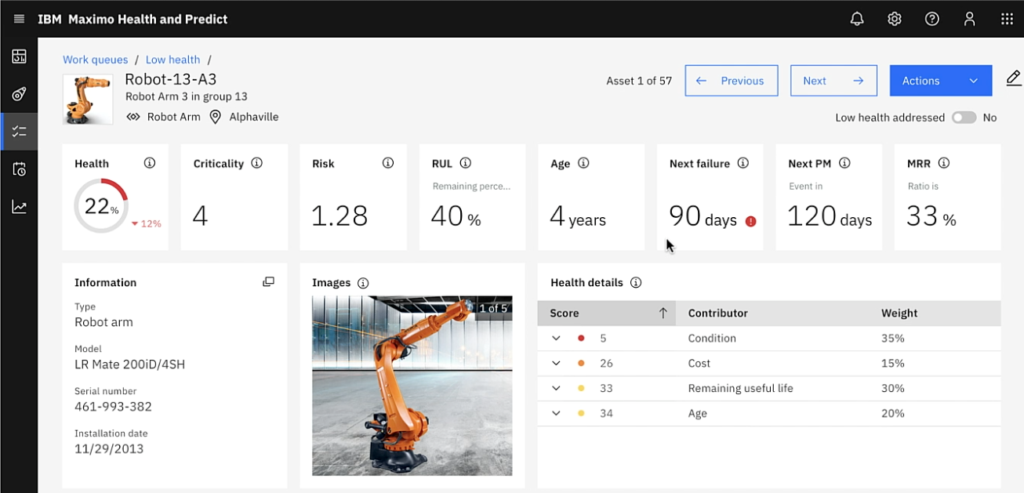
Task: Click the Health info icon
Action: (150, 163)
